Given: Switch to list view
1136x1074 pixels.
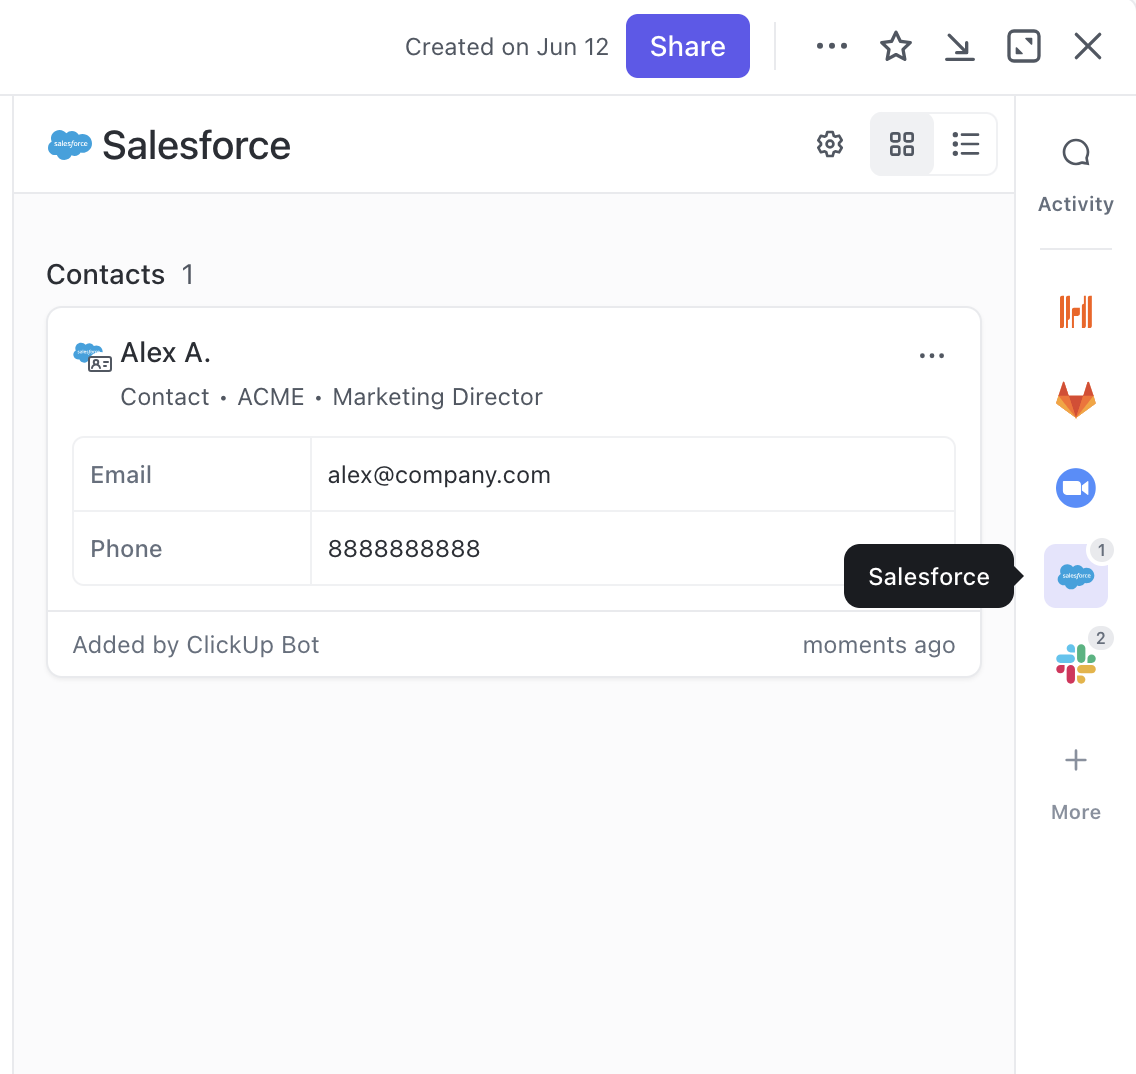Looking at the screenshot, I should point(965,144).
